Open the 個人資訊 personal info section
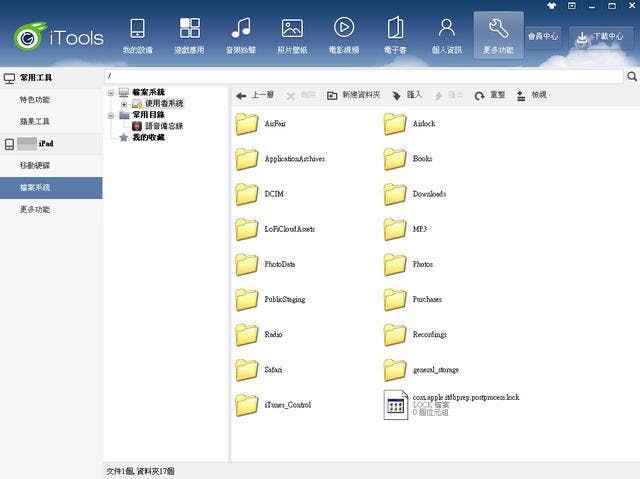 pos(447,34)
